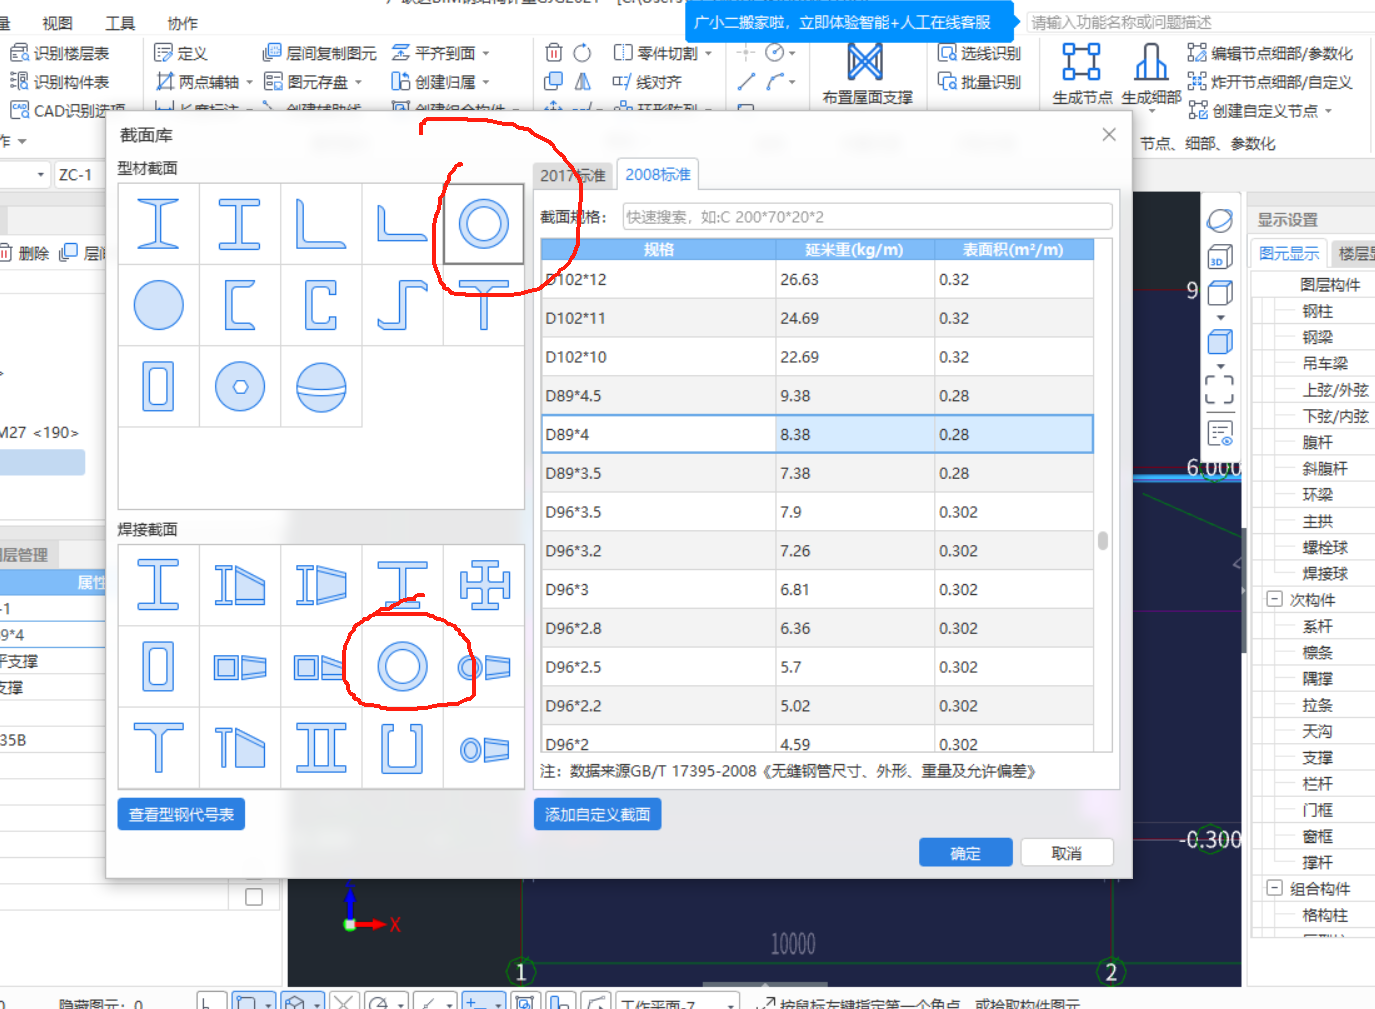Choose the T-shaped profile section
This screenshot has width=1375, height=1009.
click(484, 305)
